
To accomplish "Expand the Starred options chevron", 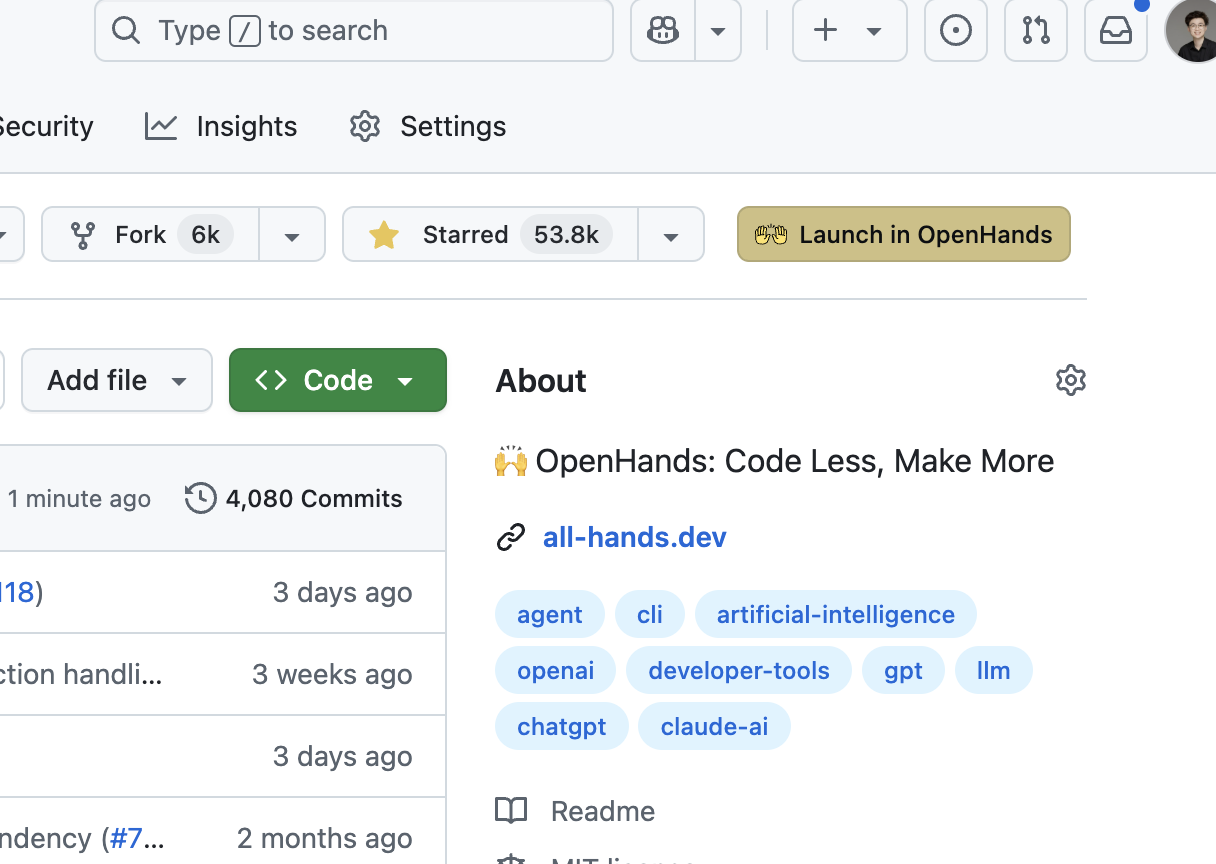I will [x=670, y=234].
